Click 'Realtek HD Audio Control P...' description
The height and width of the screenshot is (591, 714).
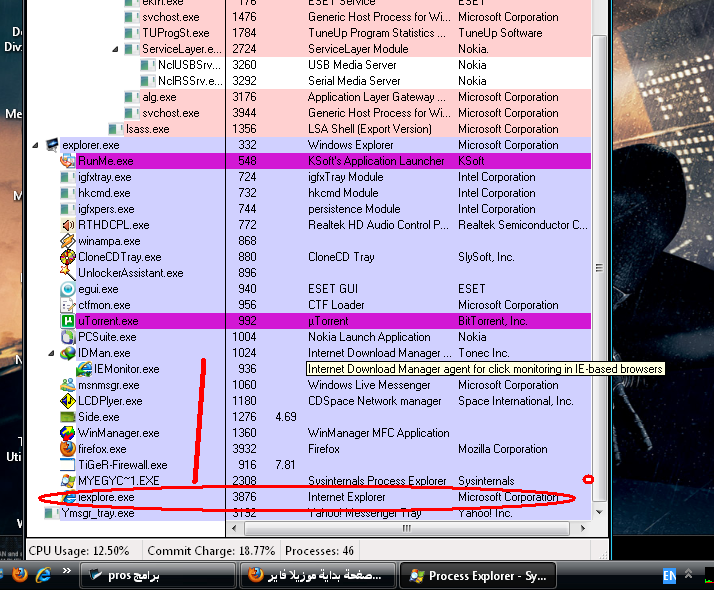378,225
